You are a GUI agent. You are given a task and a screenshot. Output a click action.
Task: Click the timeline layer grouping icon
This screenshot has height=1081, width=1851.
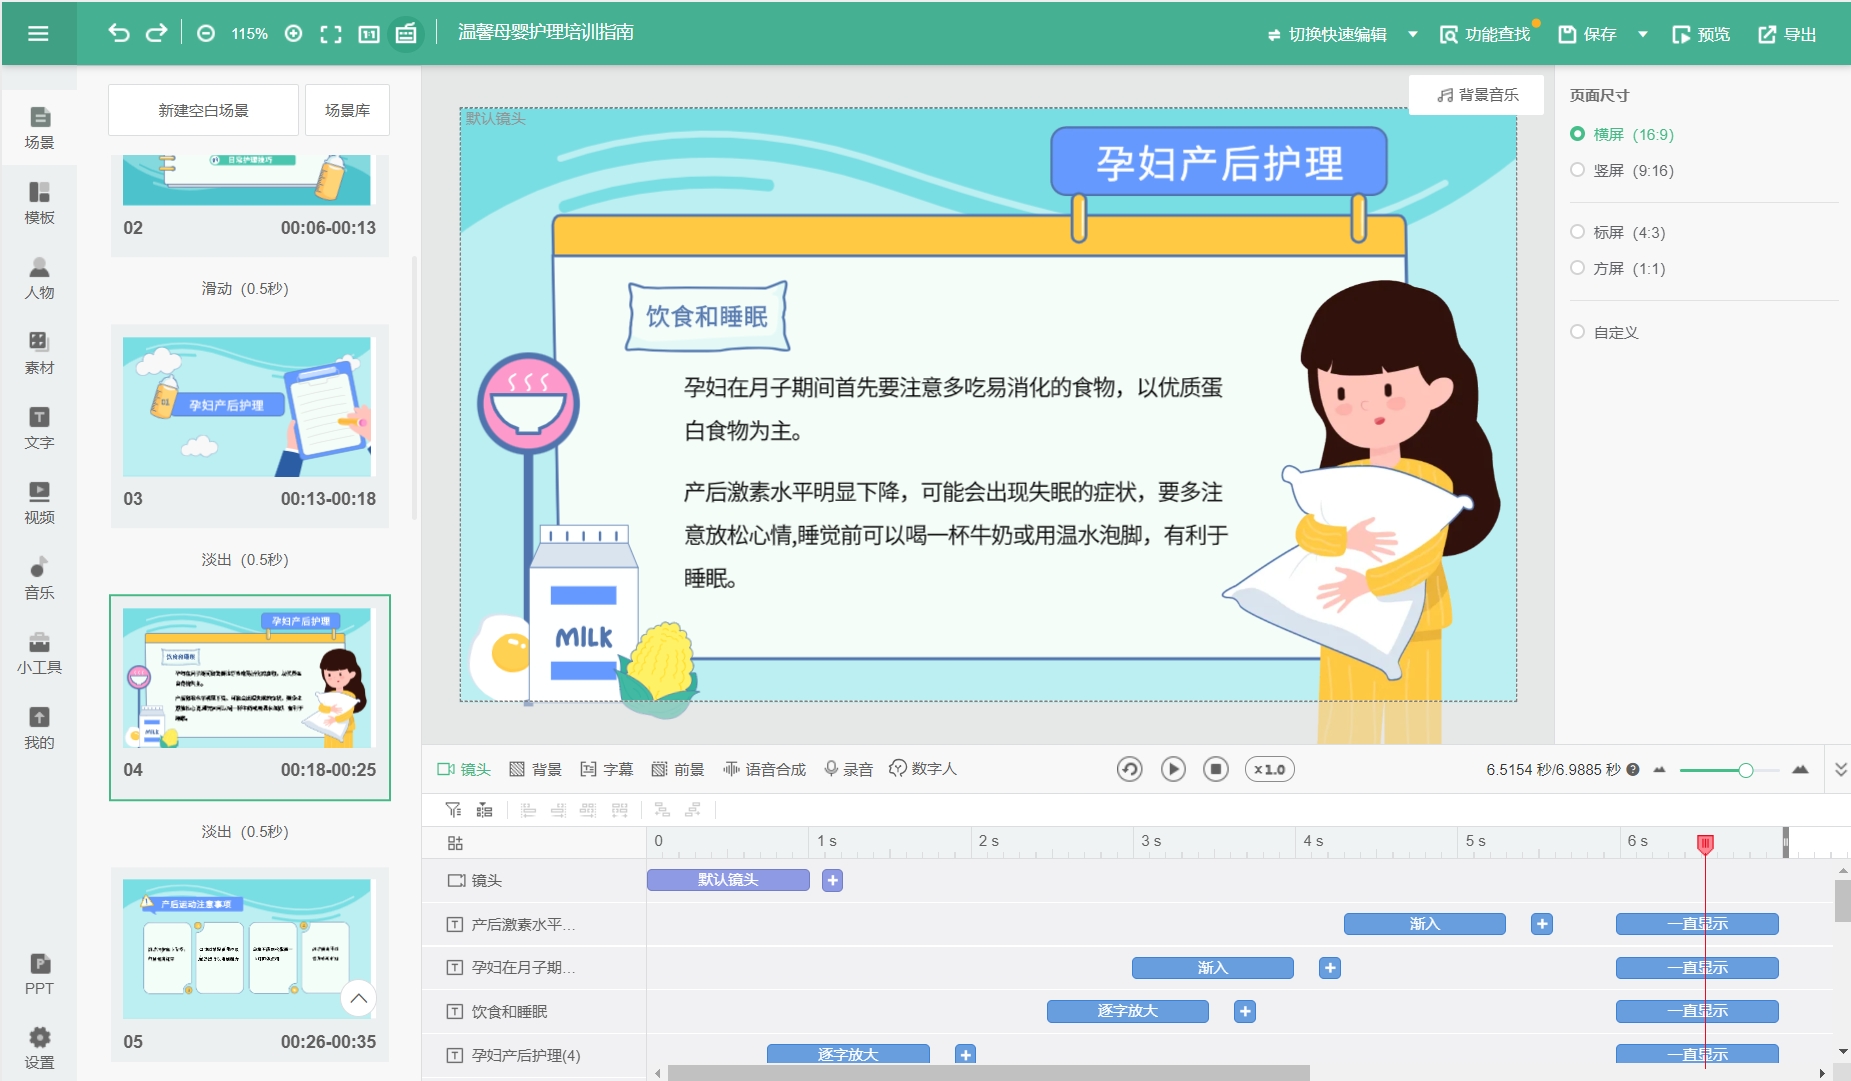point(484,810)
